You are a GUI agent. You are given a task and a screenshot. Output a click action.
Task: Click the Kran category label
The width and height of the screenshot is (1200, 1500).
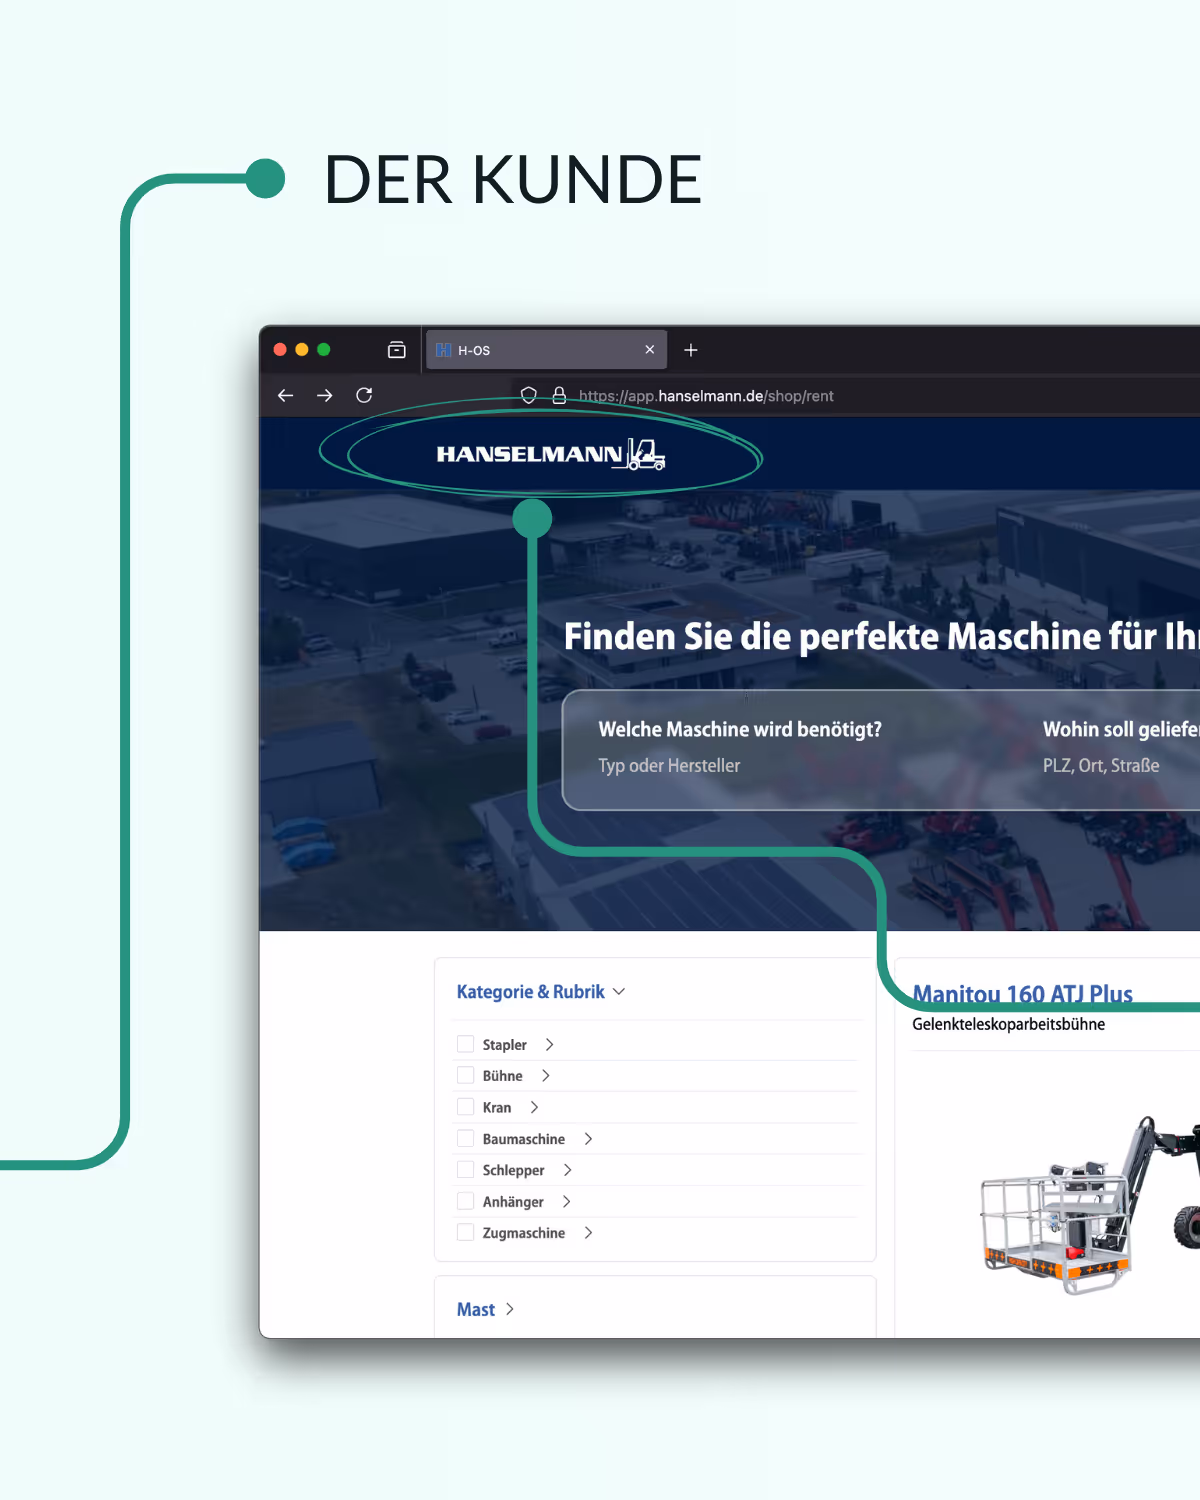[496, 1107]
